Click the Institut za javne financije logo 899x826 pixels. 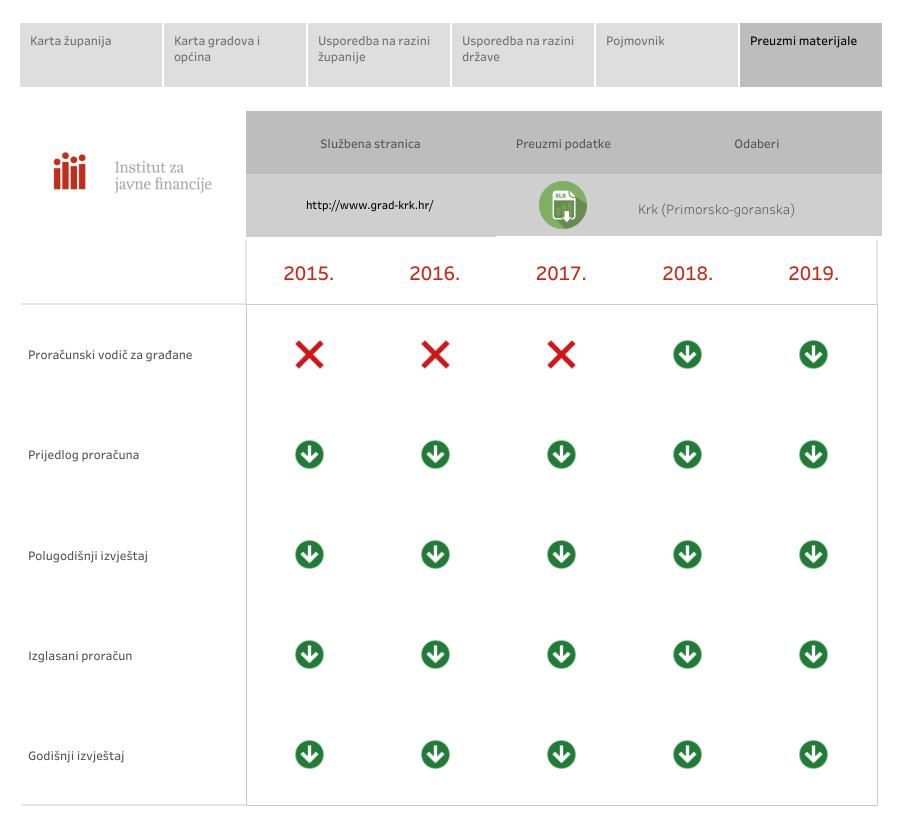click(x=133, y=175)
